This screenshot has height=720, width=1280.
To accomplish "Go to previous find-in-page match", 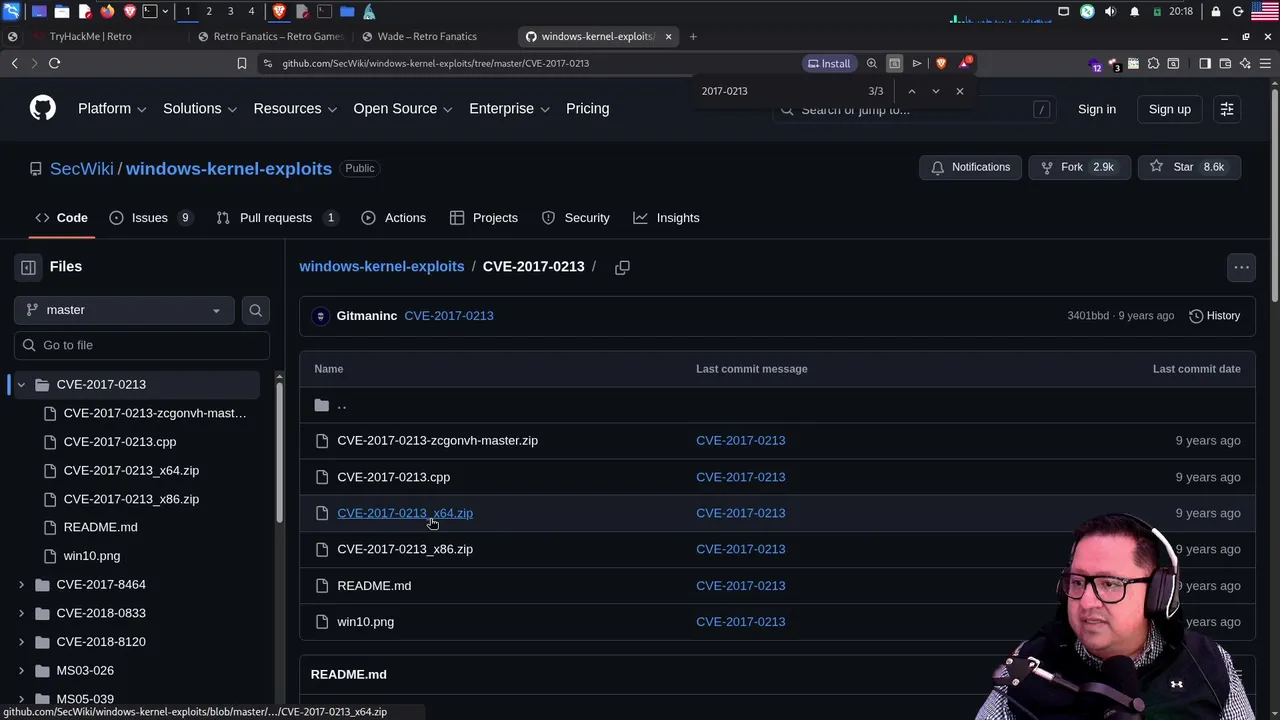I will pos(911,91).
